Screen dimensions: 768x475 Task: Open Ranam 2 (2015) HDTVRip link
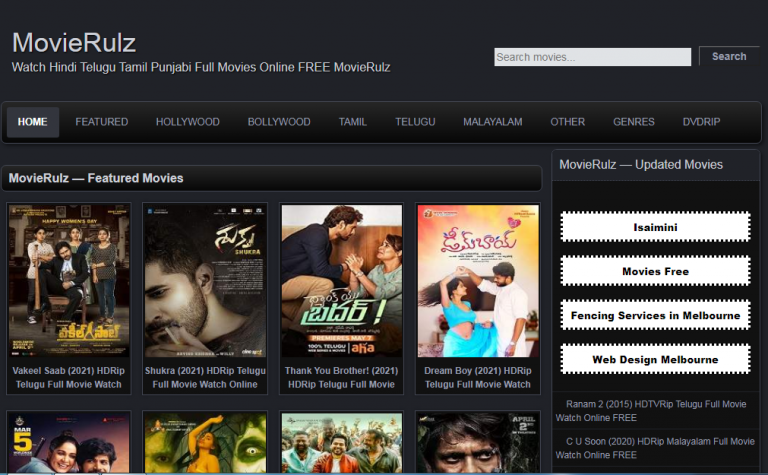pyautogui.click(x=651, y=411)
